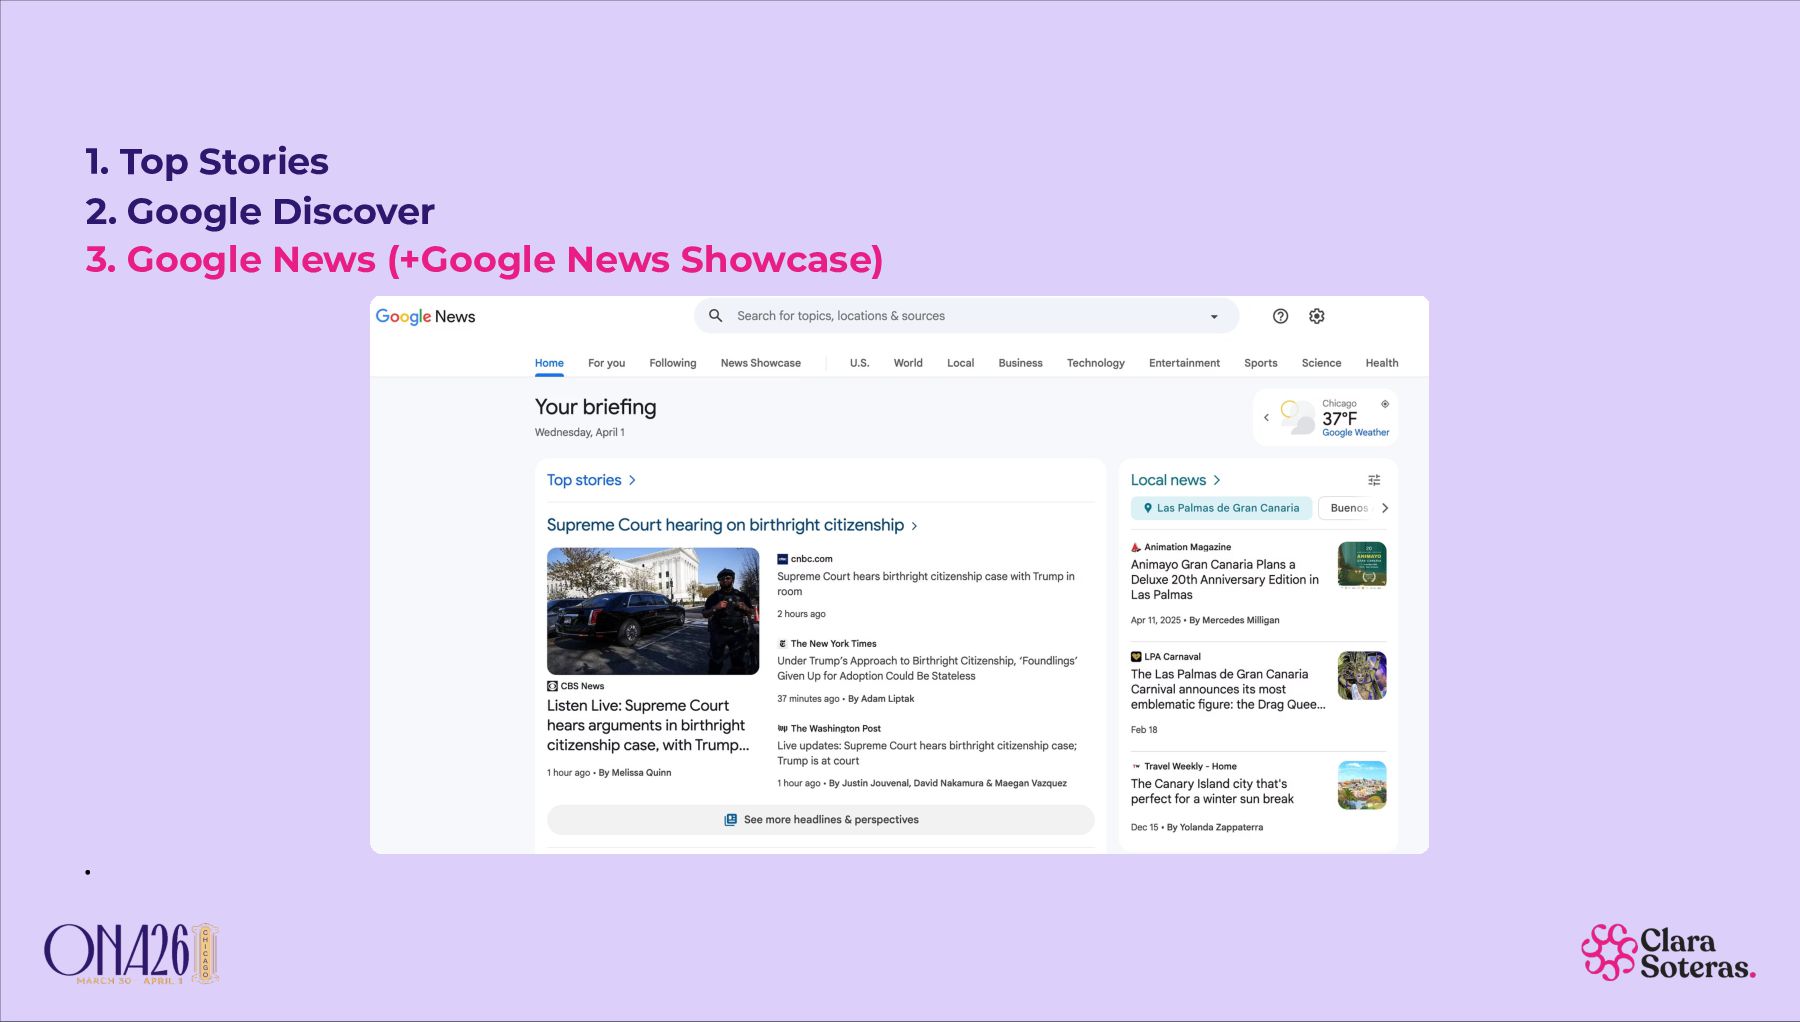Open the Following tab
1800x1022 pixels.
673,363
